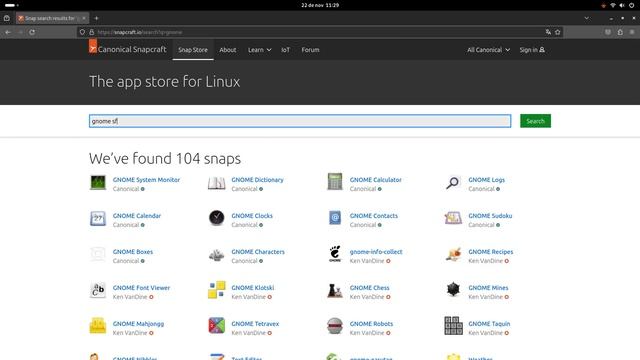The height and width of the screenshot is (360, 640).
Task: Open the GNOME Calculator link
Action: click(x=376, y=180)
